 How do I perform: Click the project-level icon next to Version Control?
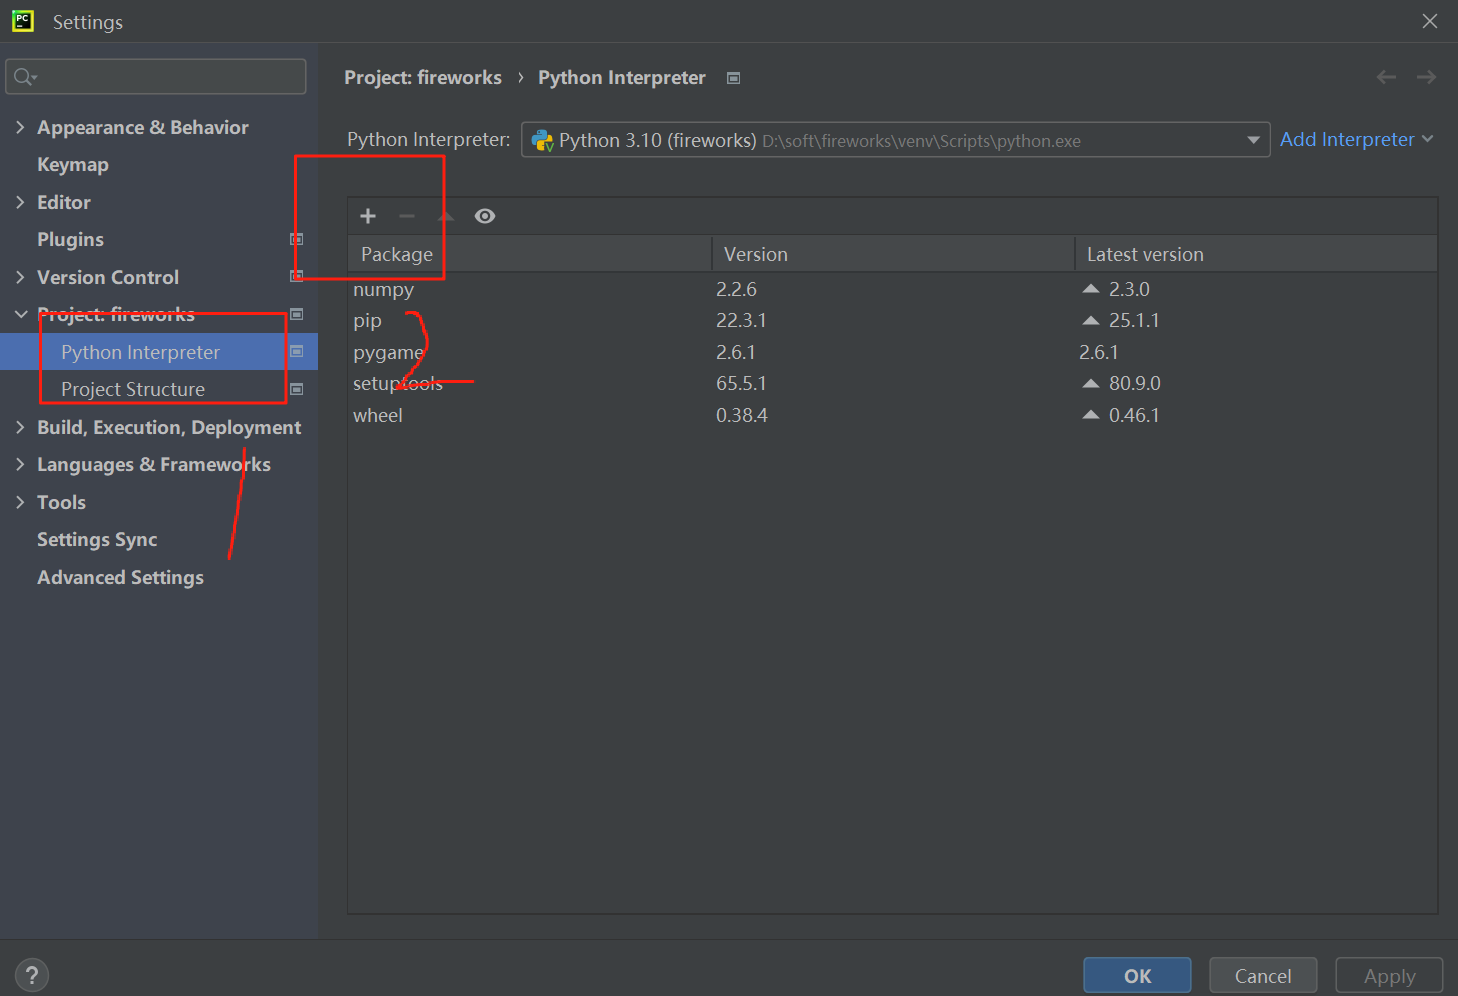(x=297, y=276)
